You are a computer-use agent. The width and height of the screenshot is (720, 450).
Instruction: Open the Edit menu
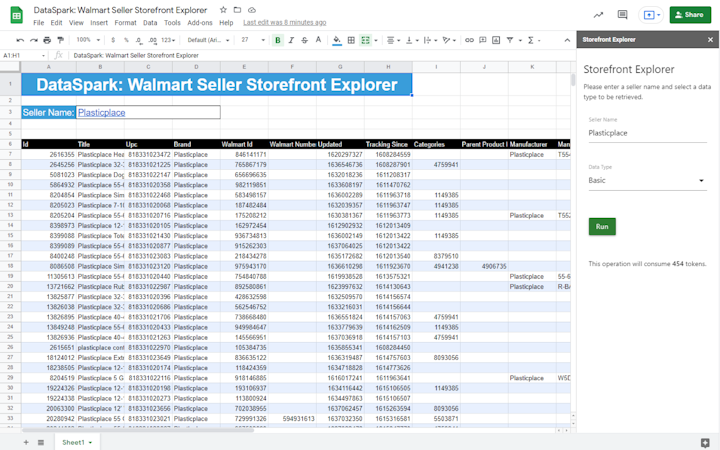click(x=56, y=22)
